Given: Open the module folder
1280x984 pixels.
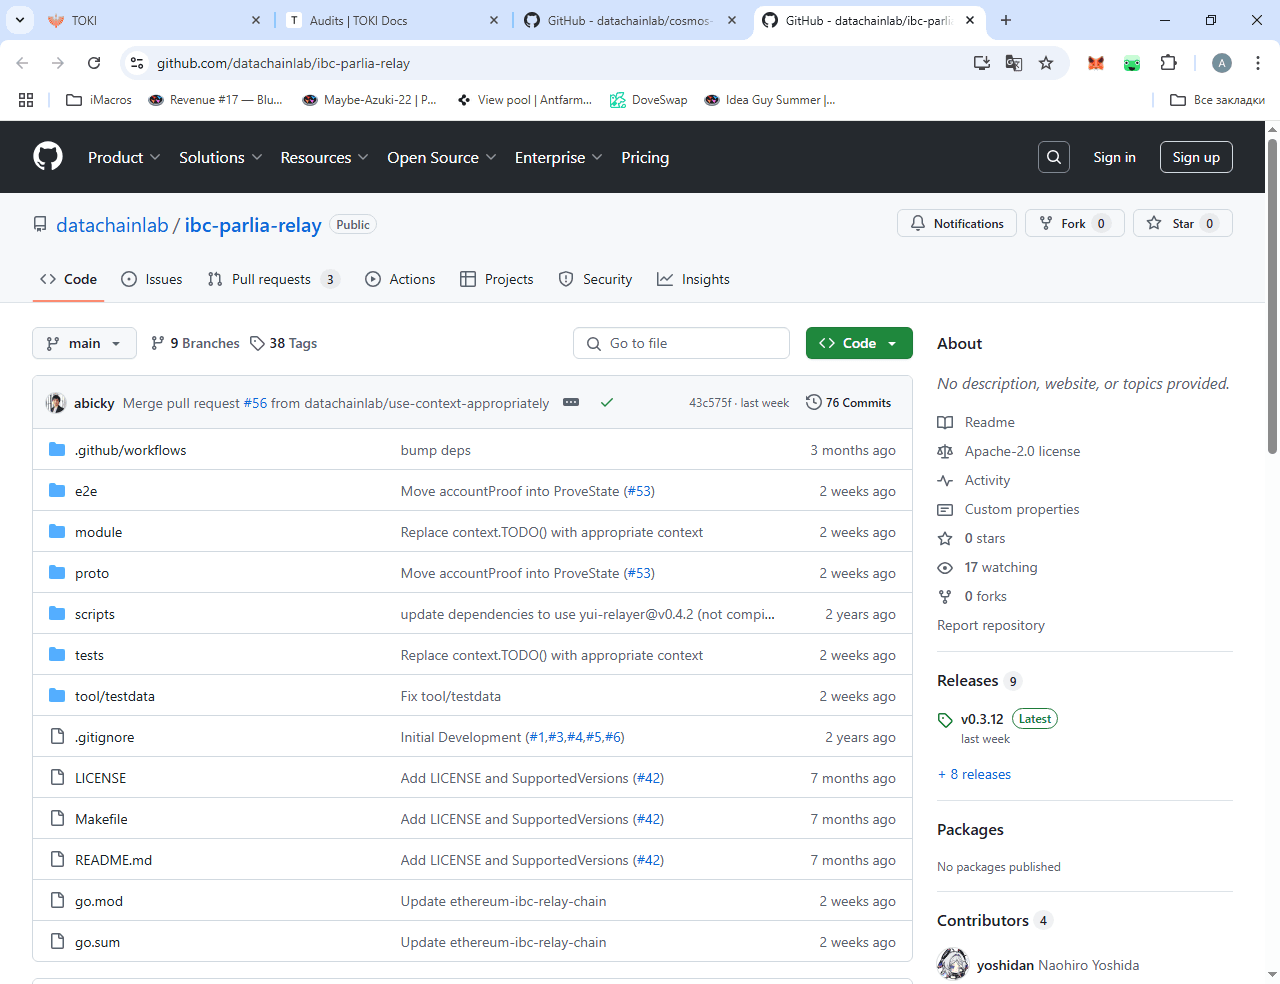Looking at the screenshot, I should coord(98,532).
